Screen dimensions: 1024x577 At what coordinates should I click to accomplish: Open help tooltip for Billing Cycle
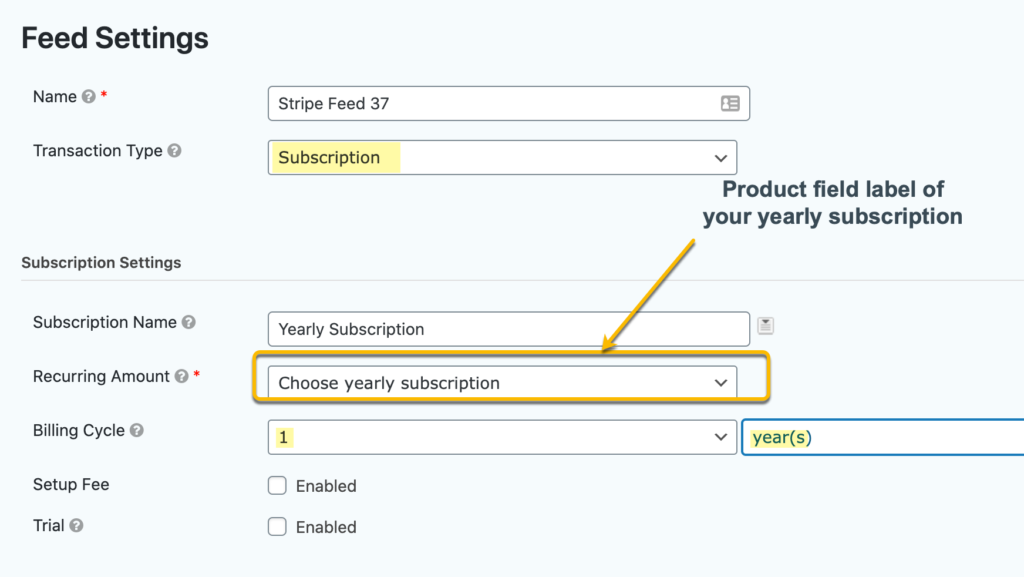(x=136, y=431)
